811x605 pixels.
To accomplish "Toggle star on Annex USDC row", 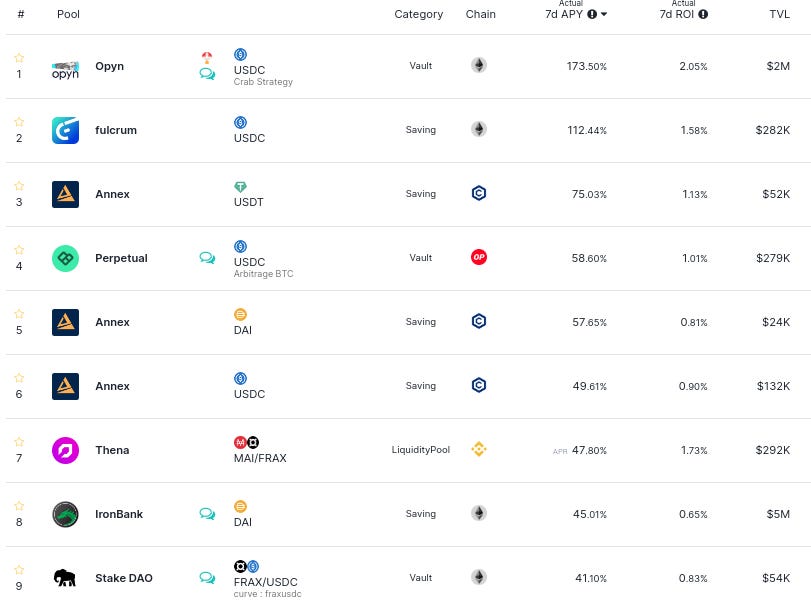I will [x=19, y=377].
